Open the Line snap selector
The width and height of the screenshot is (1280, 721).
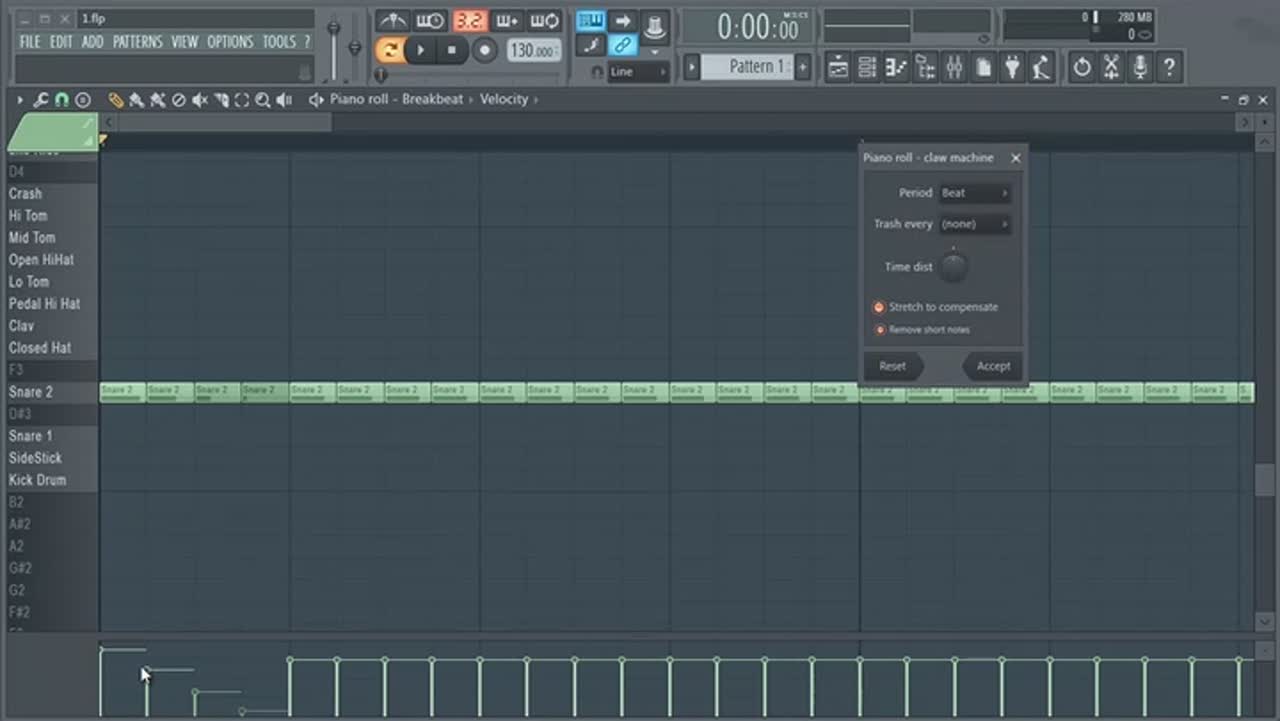click(637, 72)
